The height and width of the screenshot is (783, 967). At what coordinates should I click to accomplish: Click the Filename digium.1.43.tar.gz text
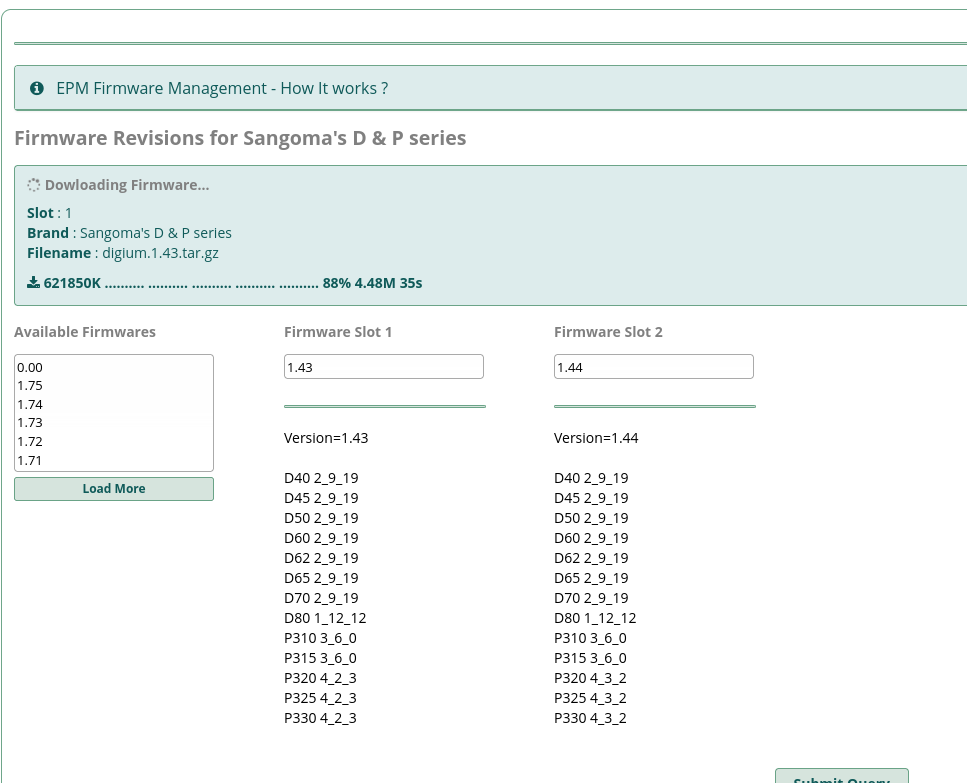pos(123,253)
